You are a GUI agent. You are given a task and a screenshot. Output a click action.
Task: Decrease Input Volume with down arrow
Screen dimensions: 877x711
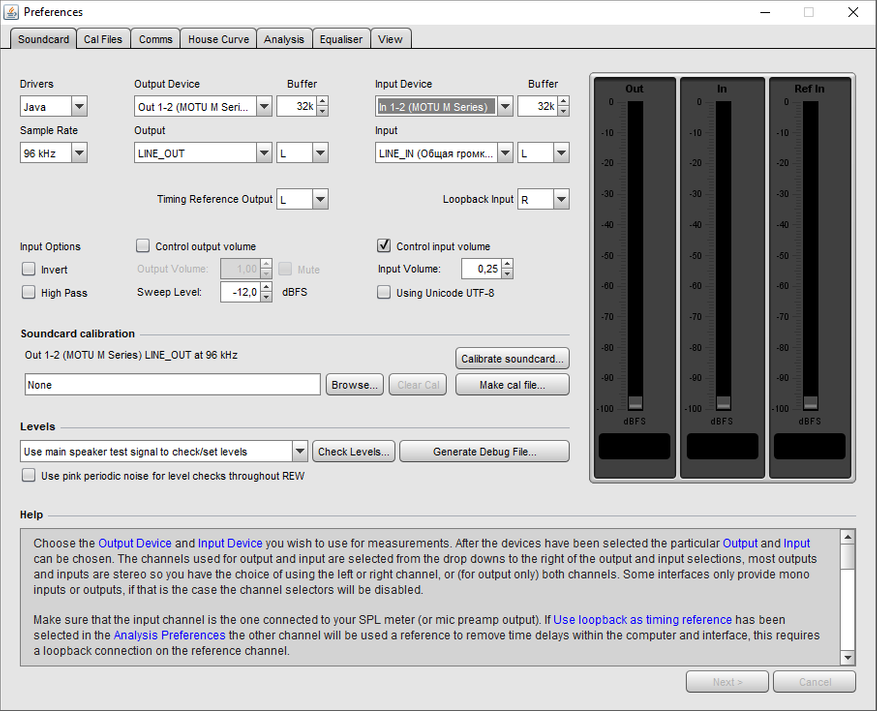pyautogui.click(x=507, y=274)
